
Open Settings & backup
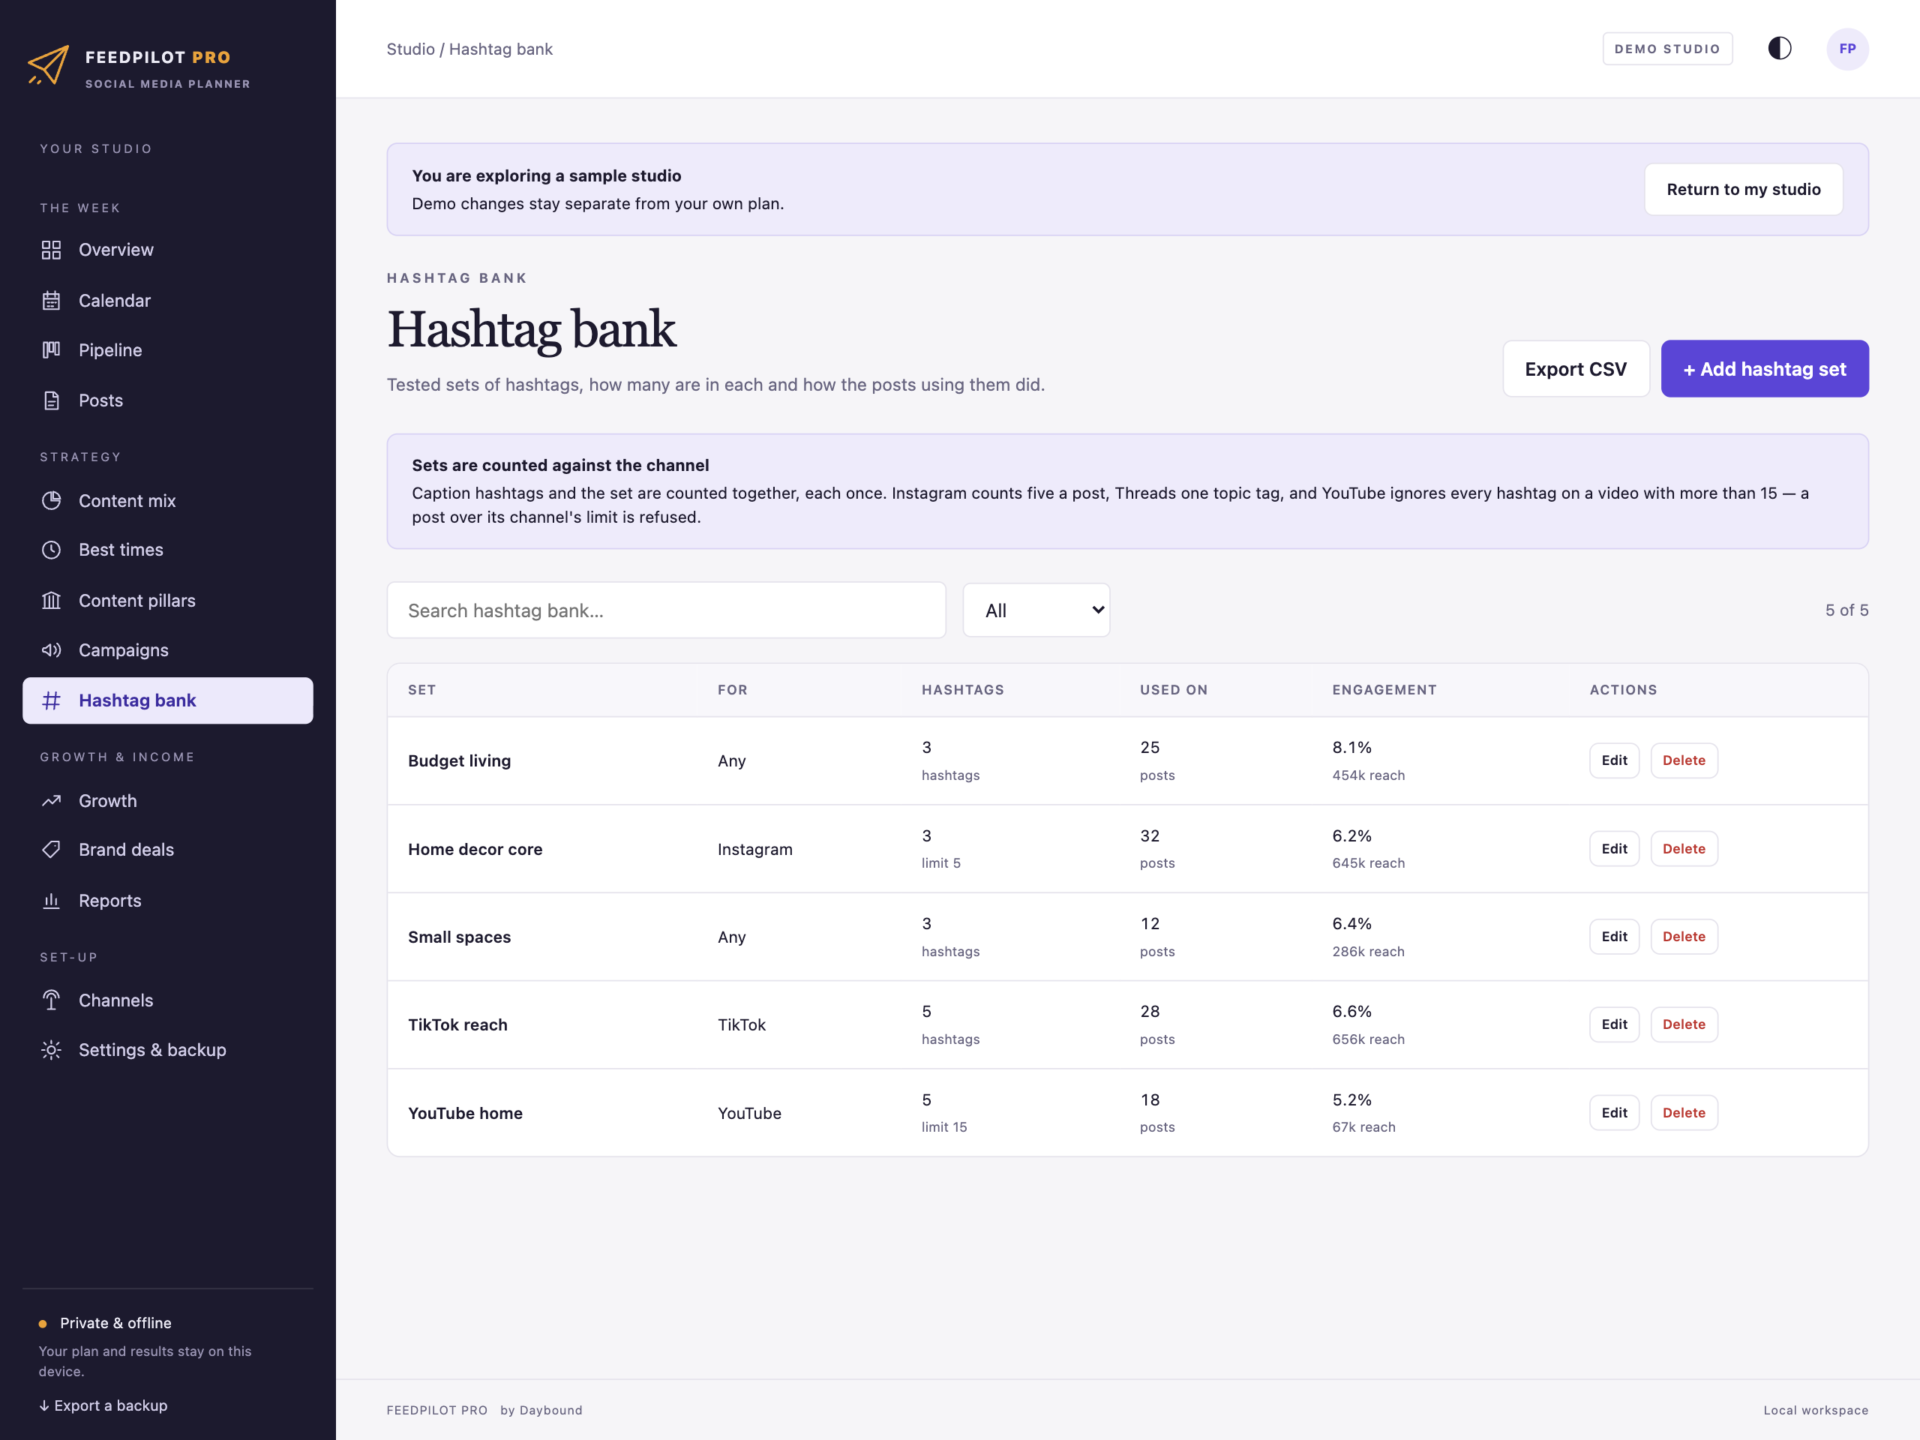point(168,1050)
